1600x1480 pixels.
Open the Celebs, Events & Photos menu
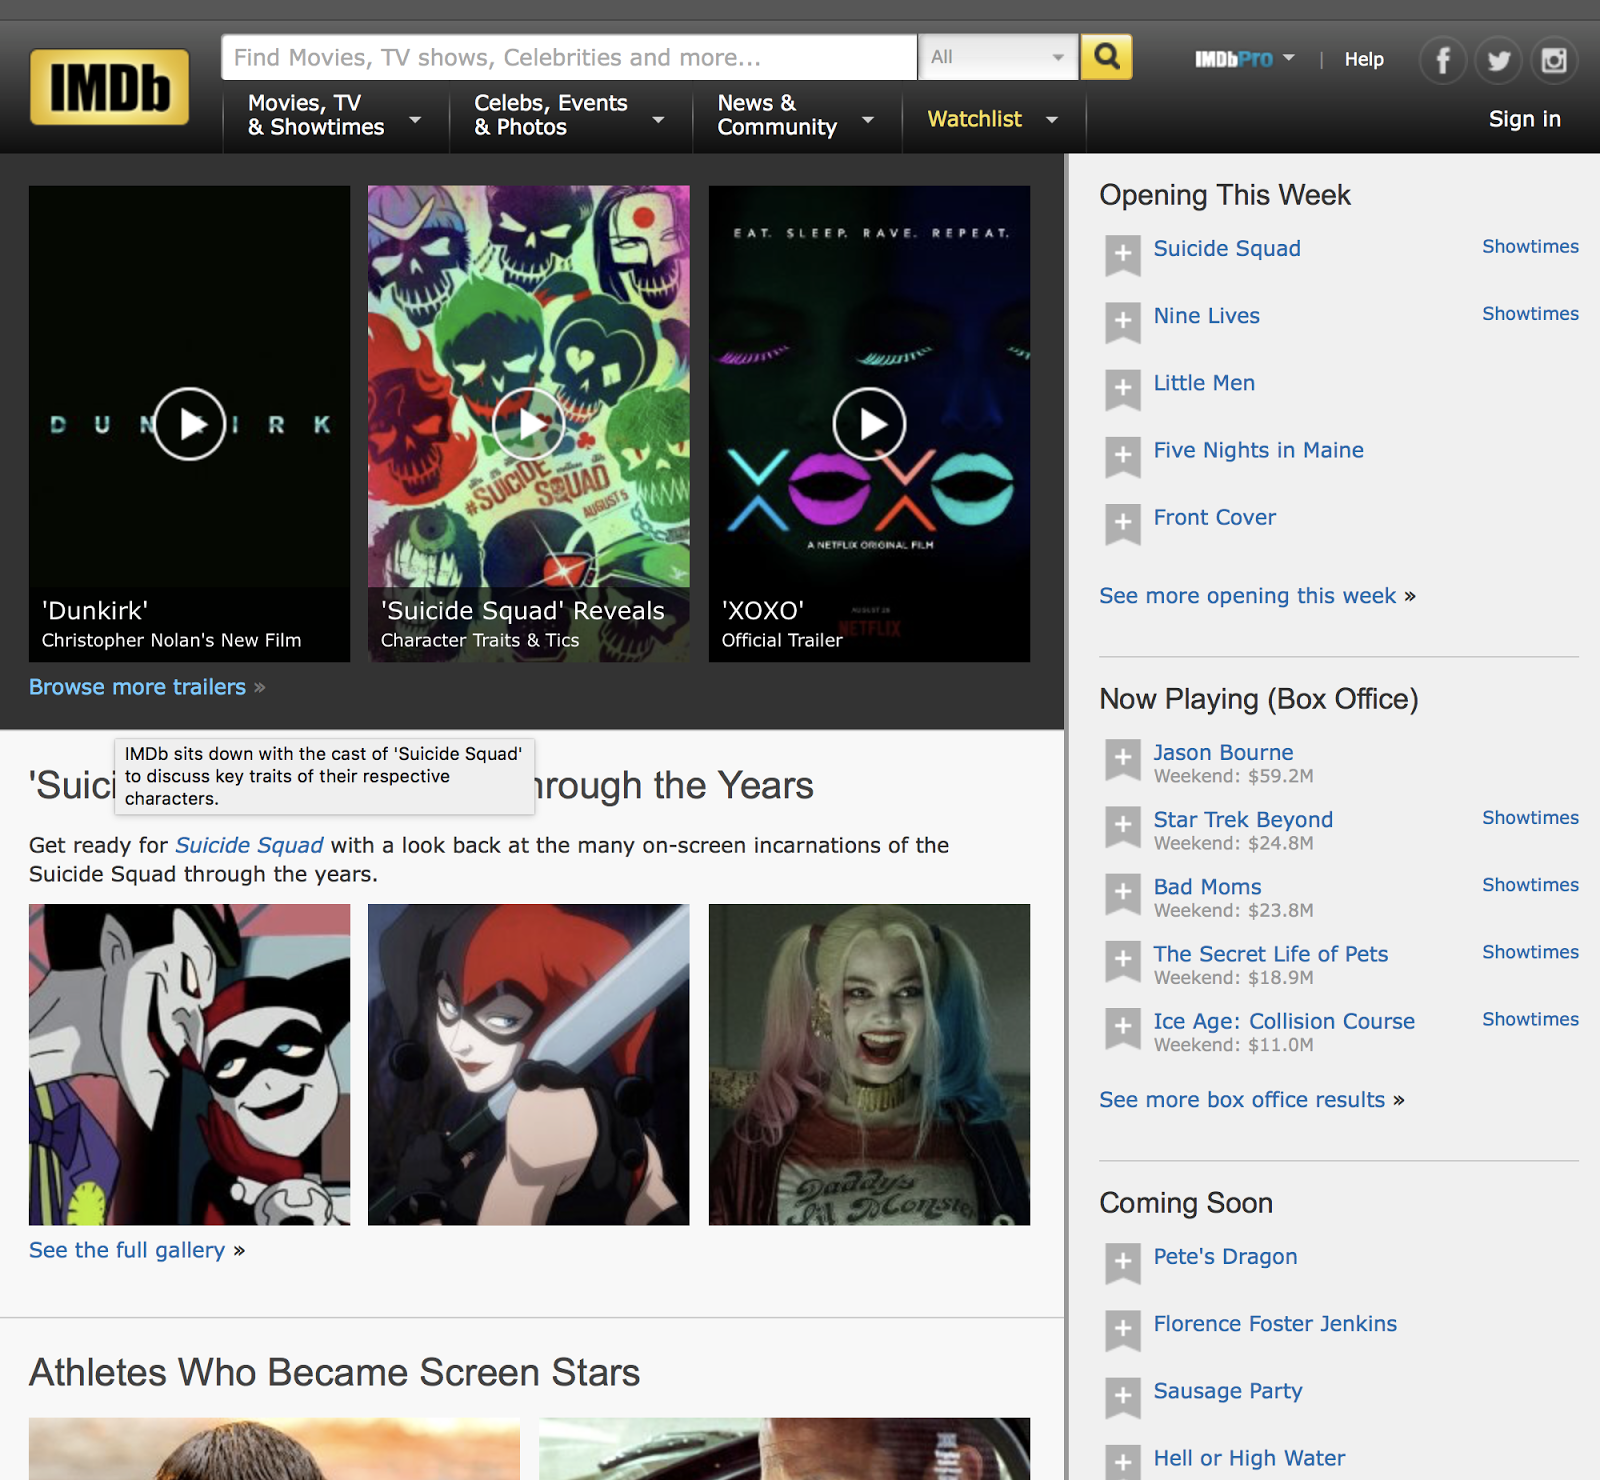(x=551, y=115)
